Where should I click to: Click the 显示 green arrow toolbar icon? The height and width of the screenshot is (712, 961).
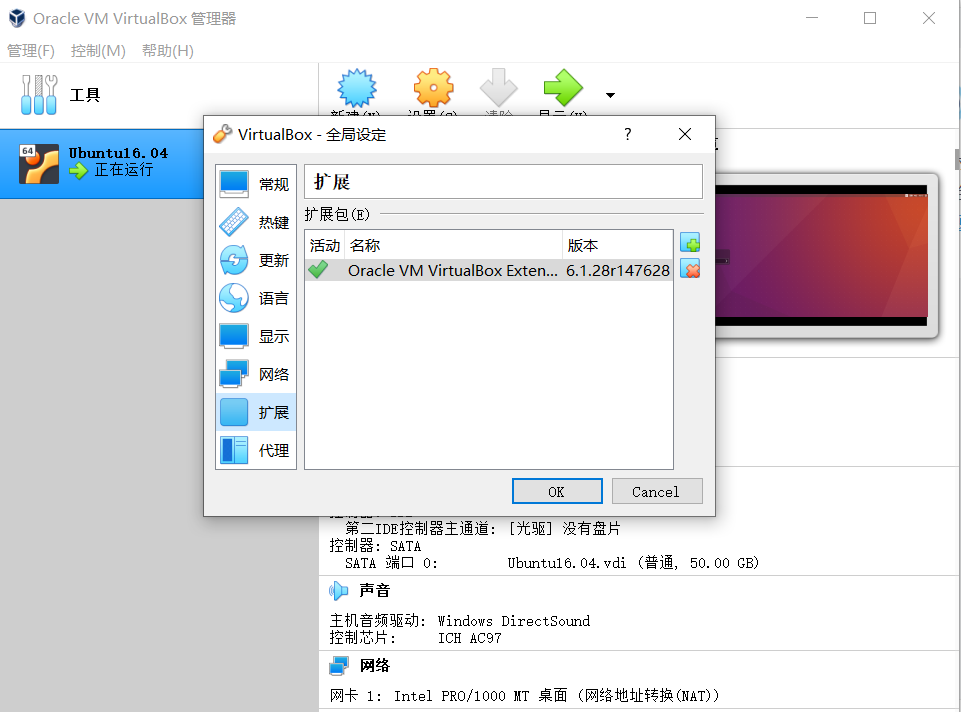point(563,88)
